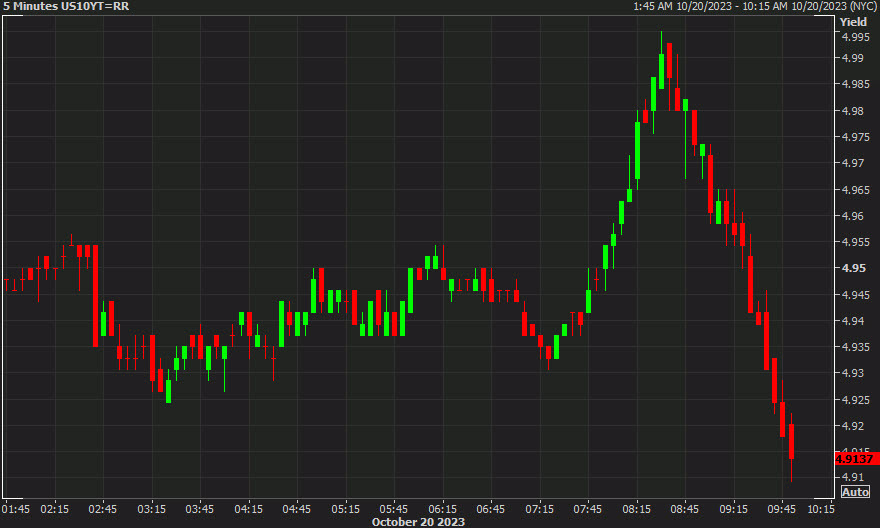This screenshot has width=880, height=528.
Task: Click the 03:45 time axis label
Action: coord(200,509)
